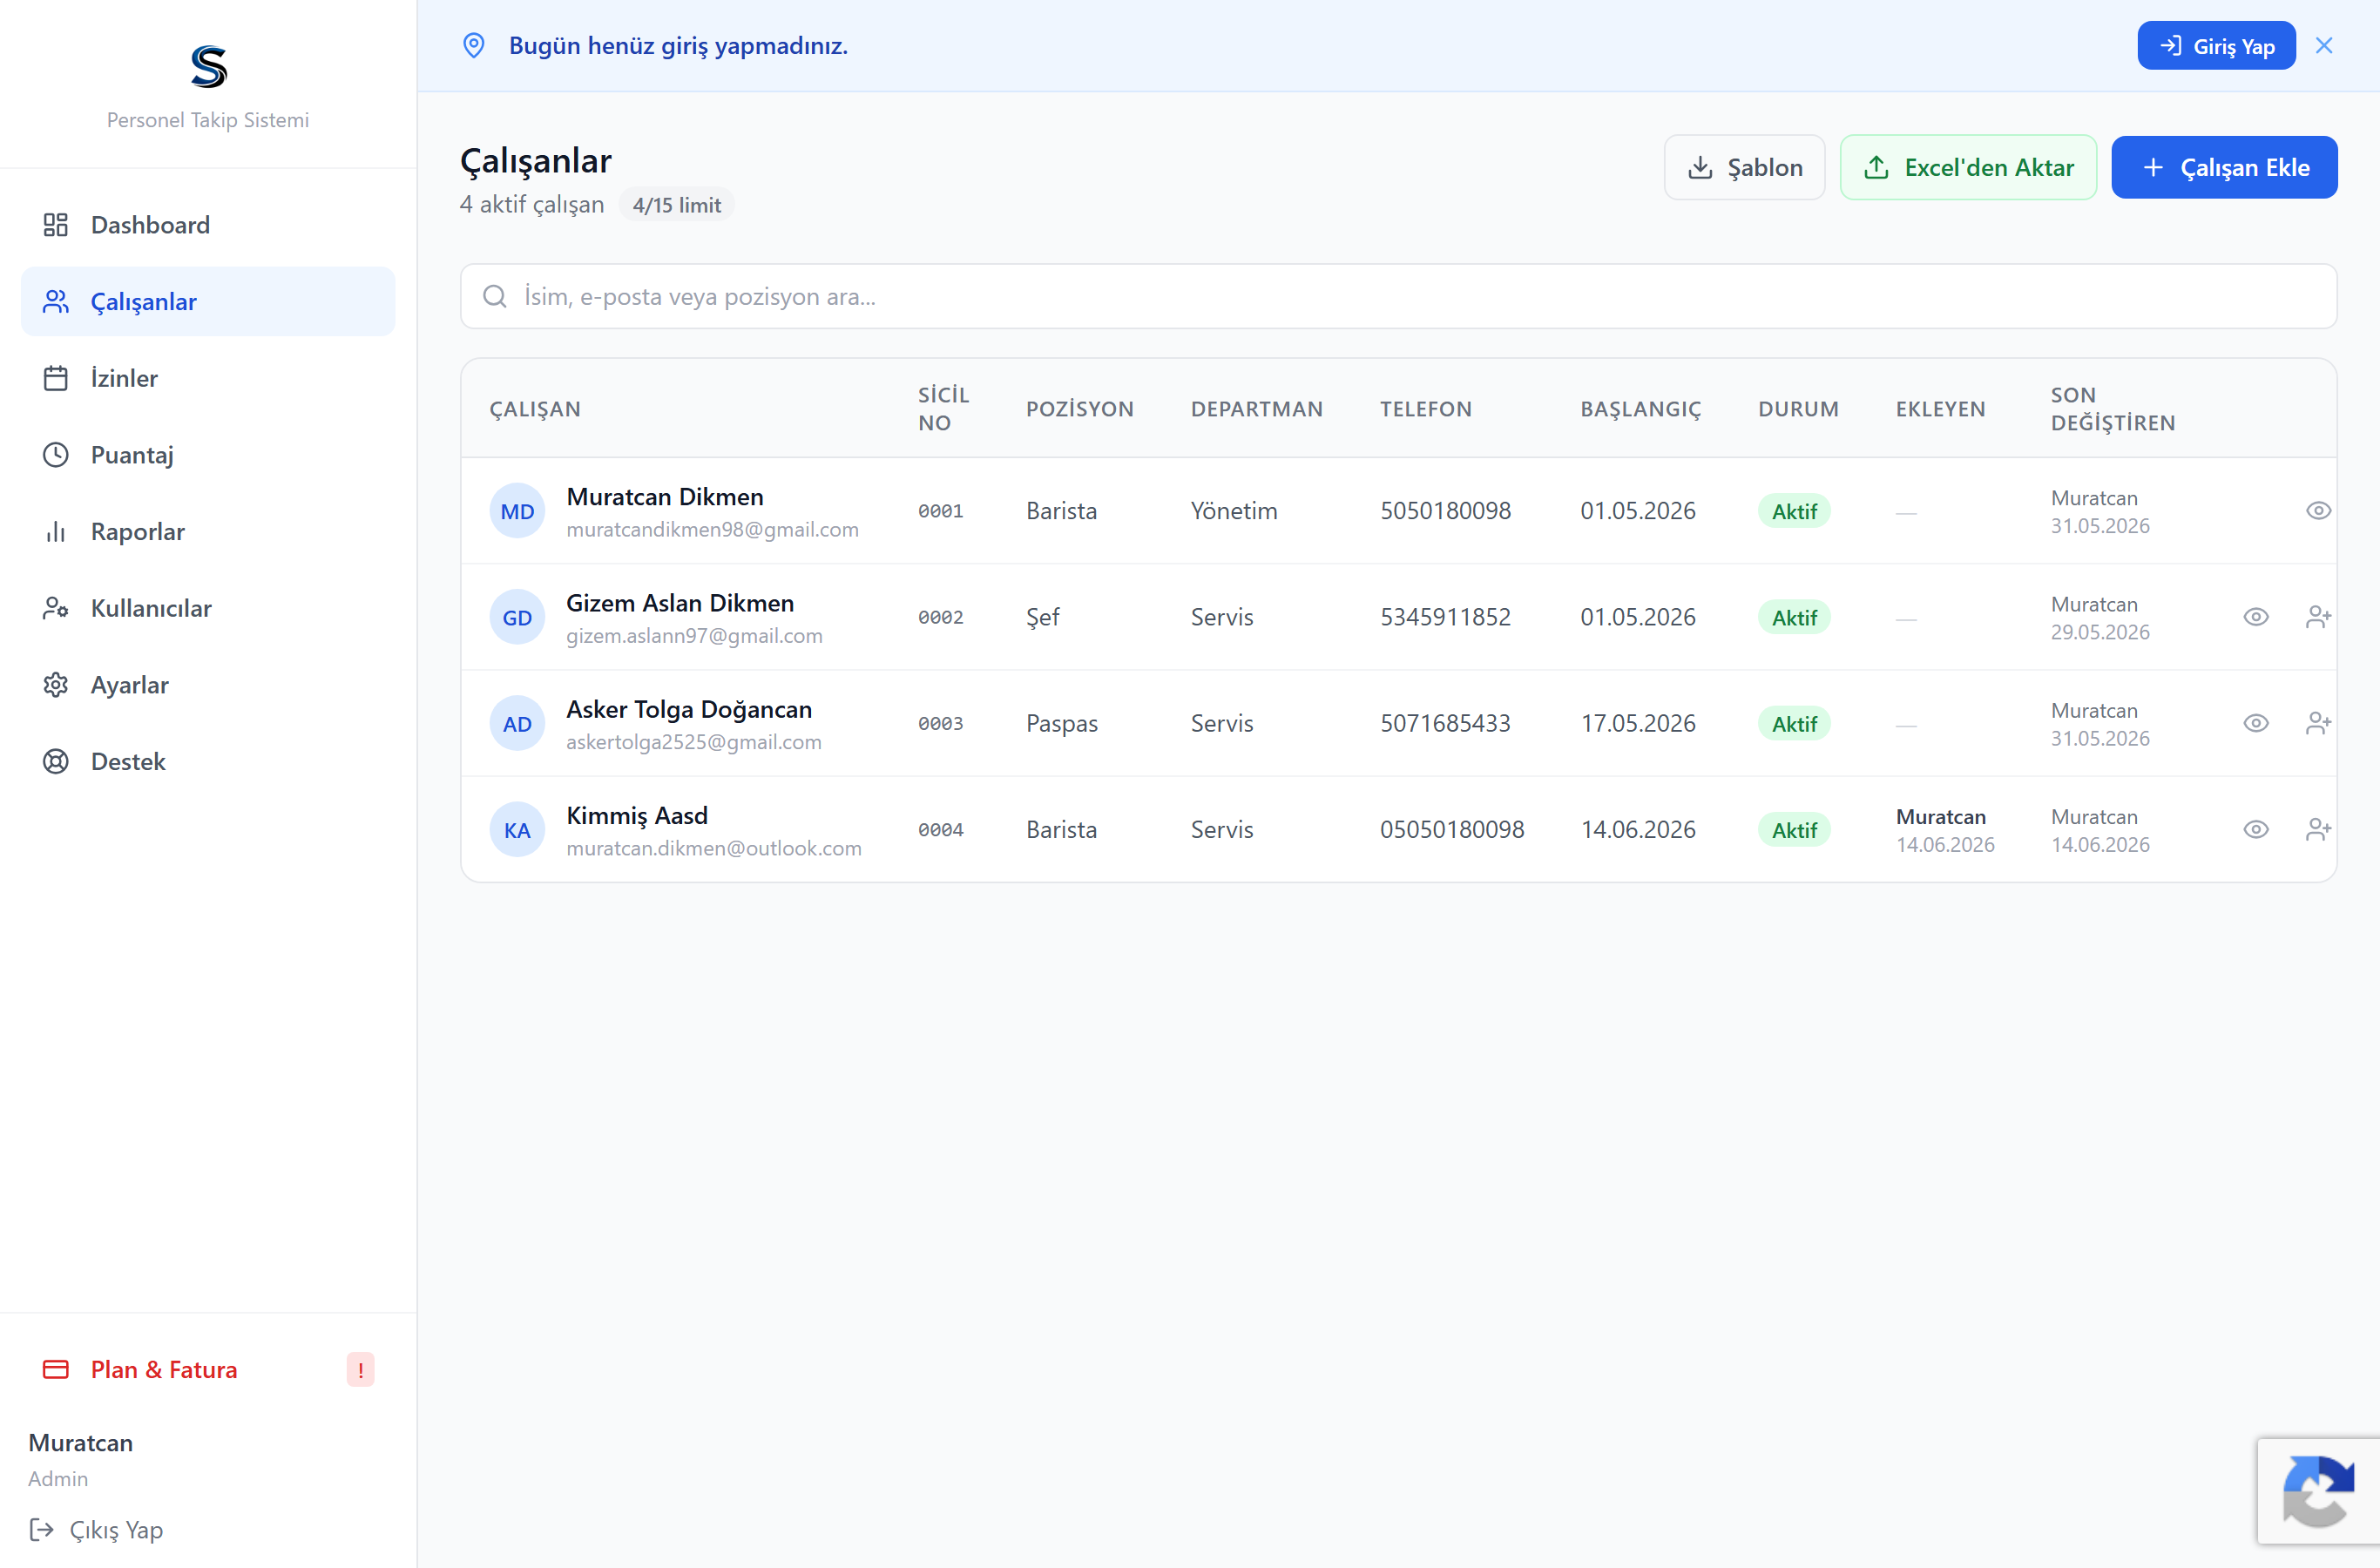Open Ayarlar settings
2380x1568 pixels.
(208, 685)
